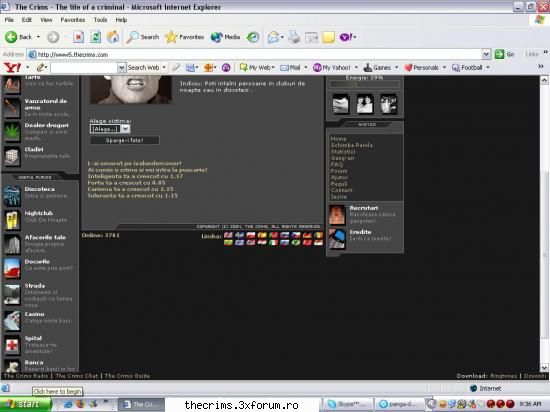
Task: Open the Yahoo Search Web dropdown arrow
Action: (x=164, y=67)
